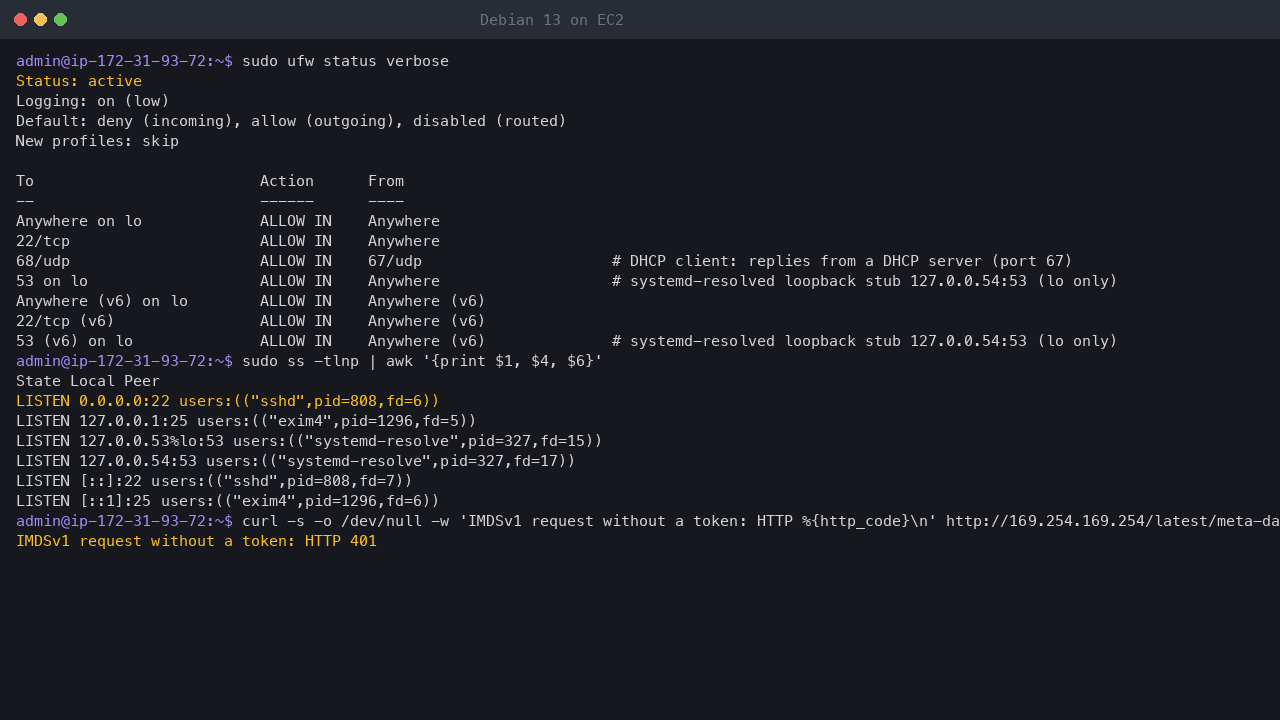Click the '53 on lo' rule entry
Screen dimensions: 1280x720
pos(52,281)
